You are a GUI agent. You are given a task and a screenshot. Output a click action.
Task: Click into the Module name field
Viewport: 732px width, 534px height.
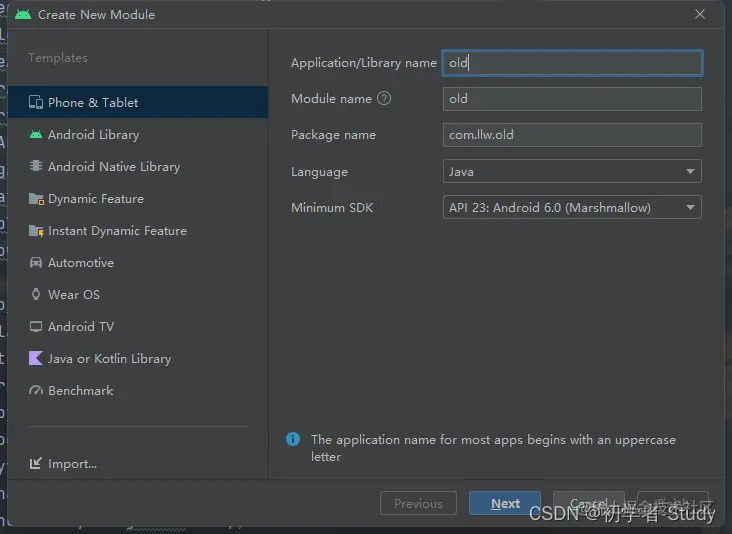point(572,98)
